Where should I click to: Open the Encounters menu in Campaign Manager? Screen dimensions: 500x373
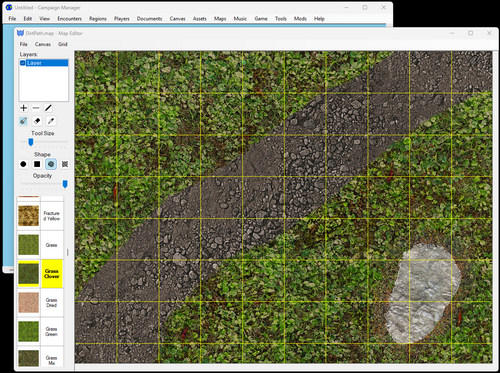click(x=69, y=19)
